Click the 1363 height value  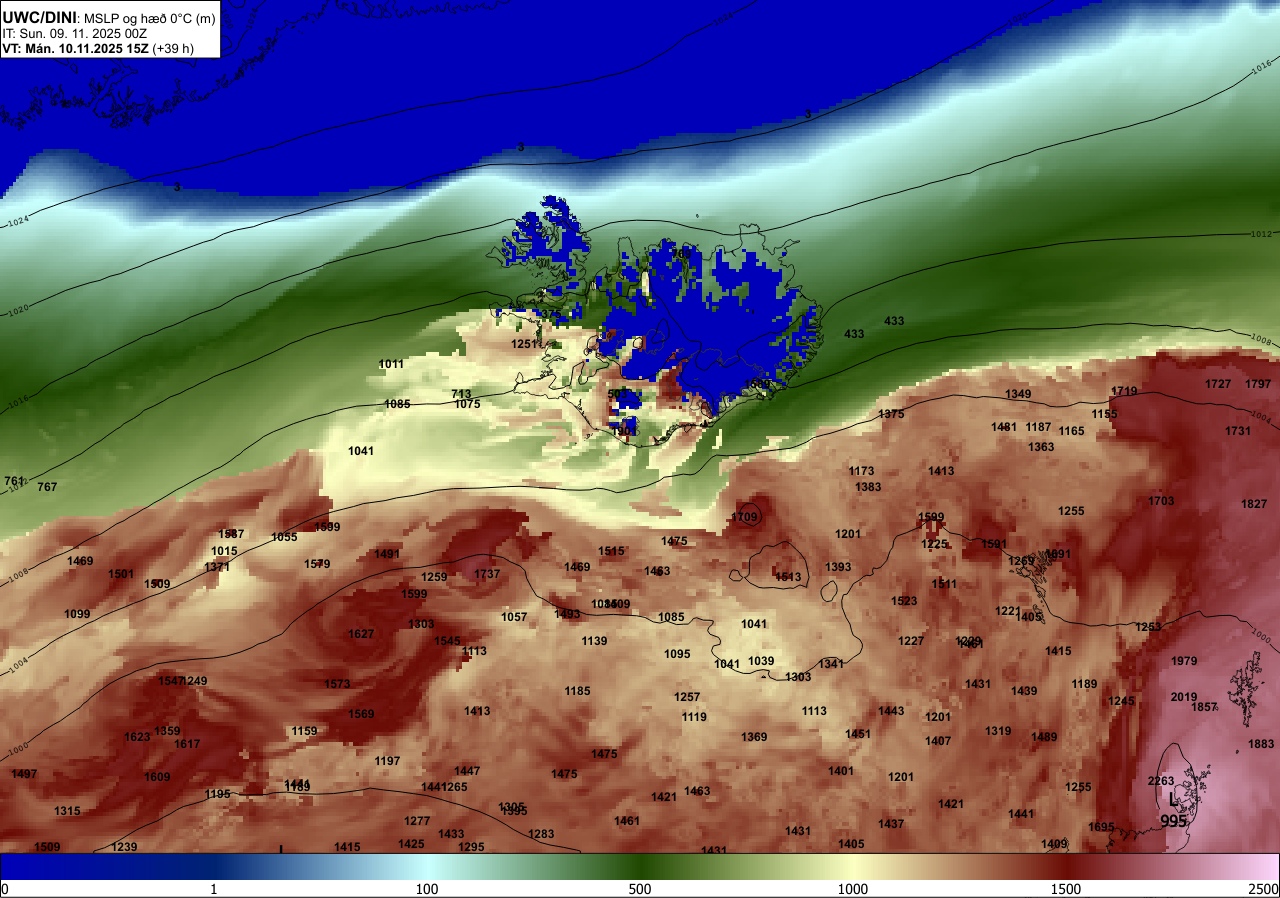[x=1041, y=447]
